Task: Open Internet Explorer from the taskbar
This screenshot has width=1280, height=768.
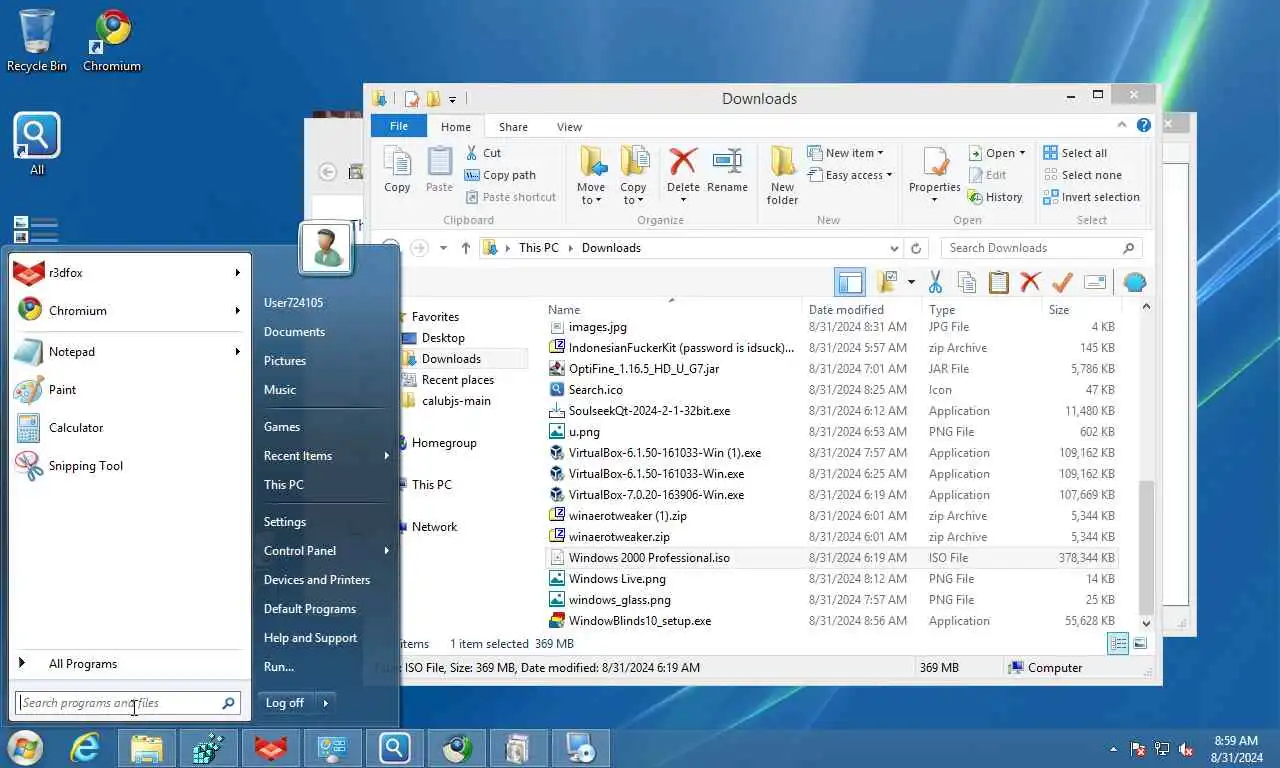Action: (x=84, y=748)
